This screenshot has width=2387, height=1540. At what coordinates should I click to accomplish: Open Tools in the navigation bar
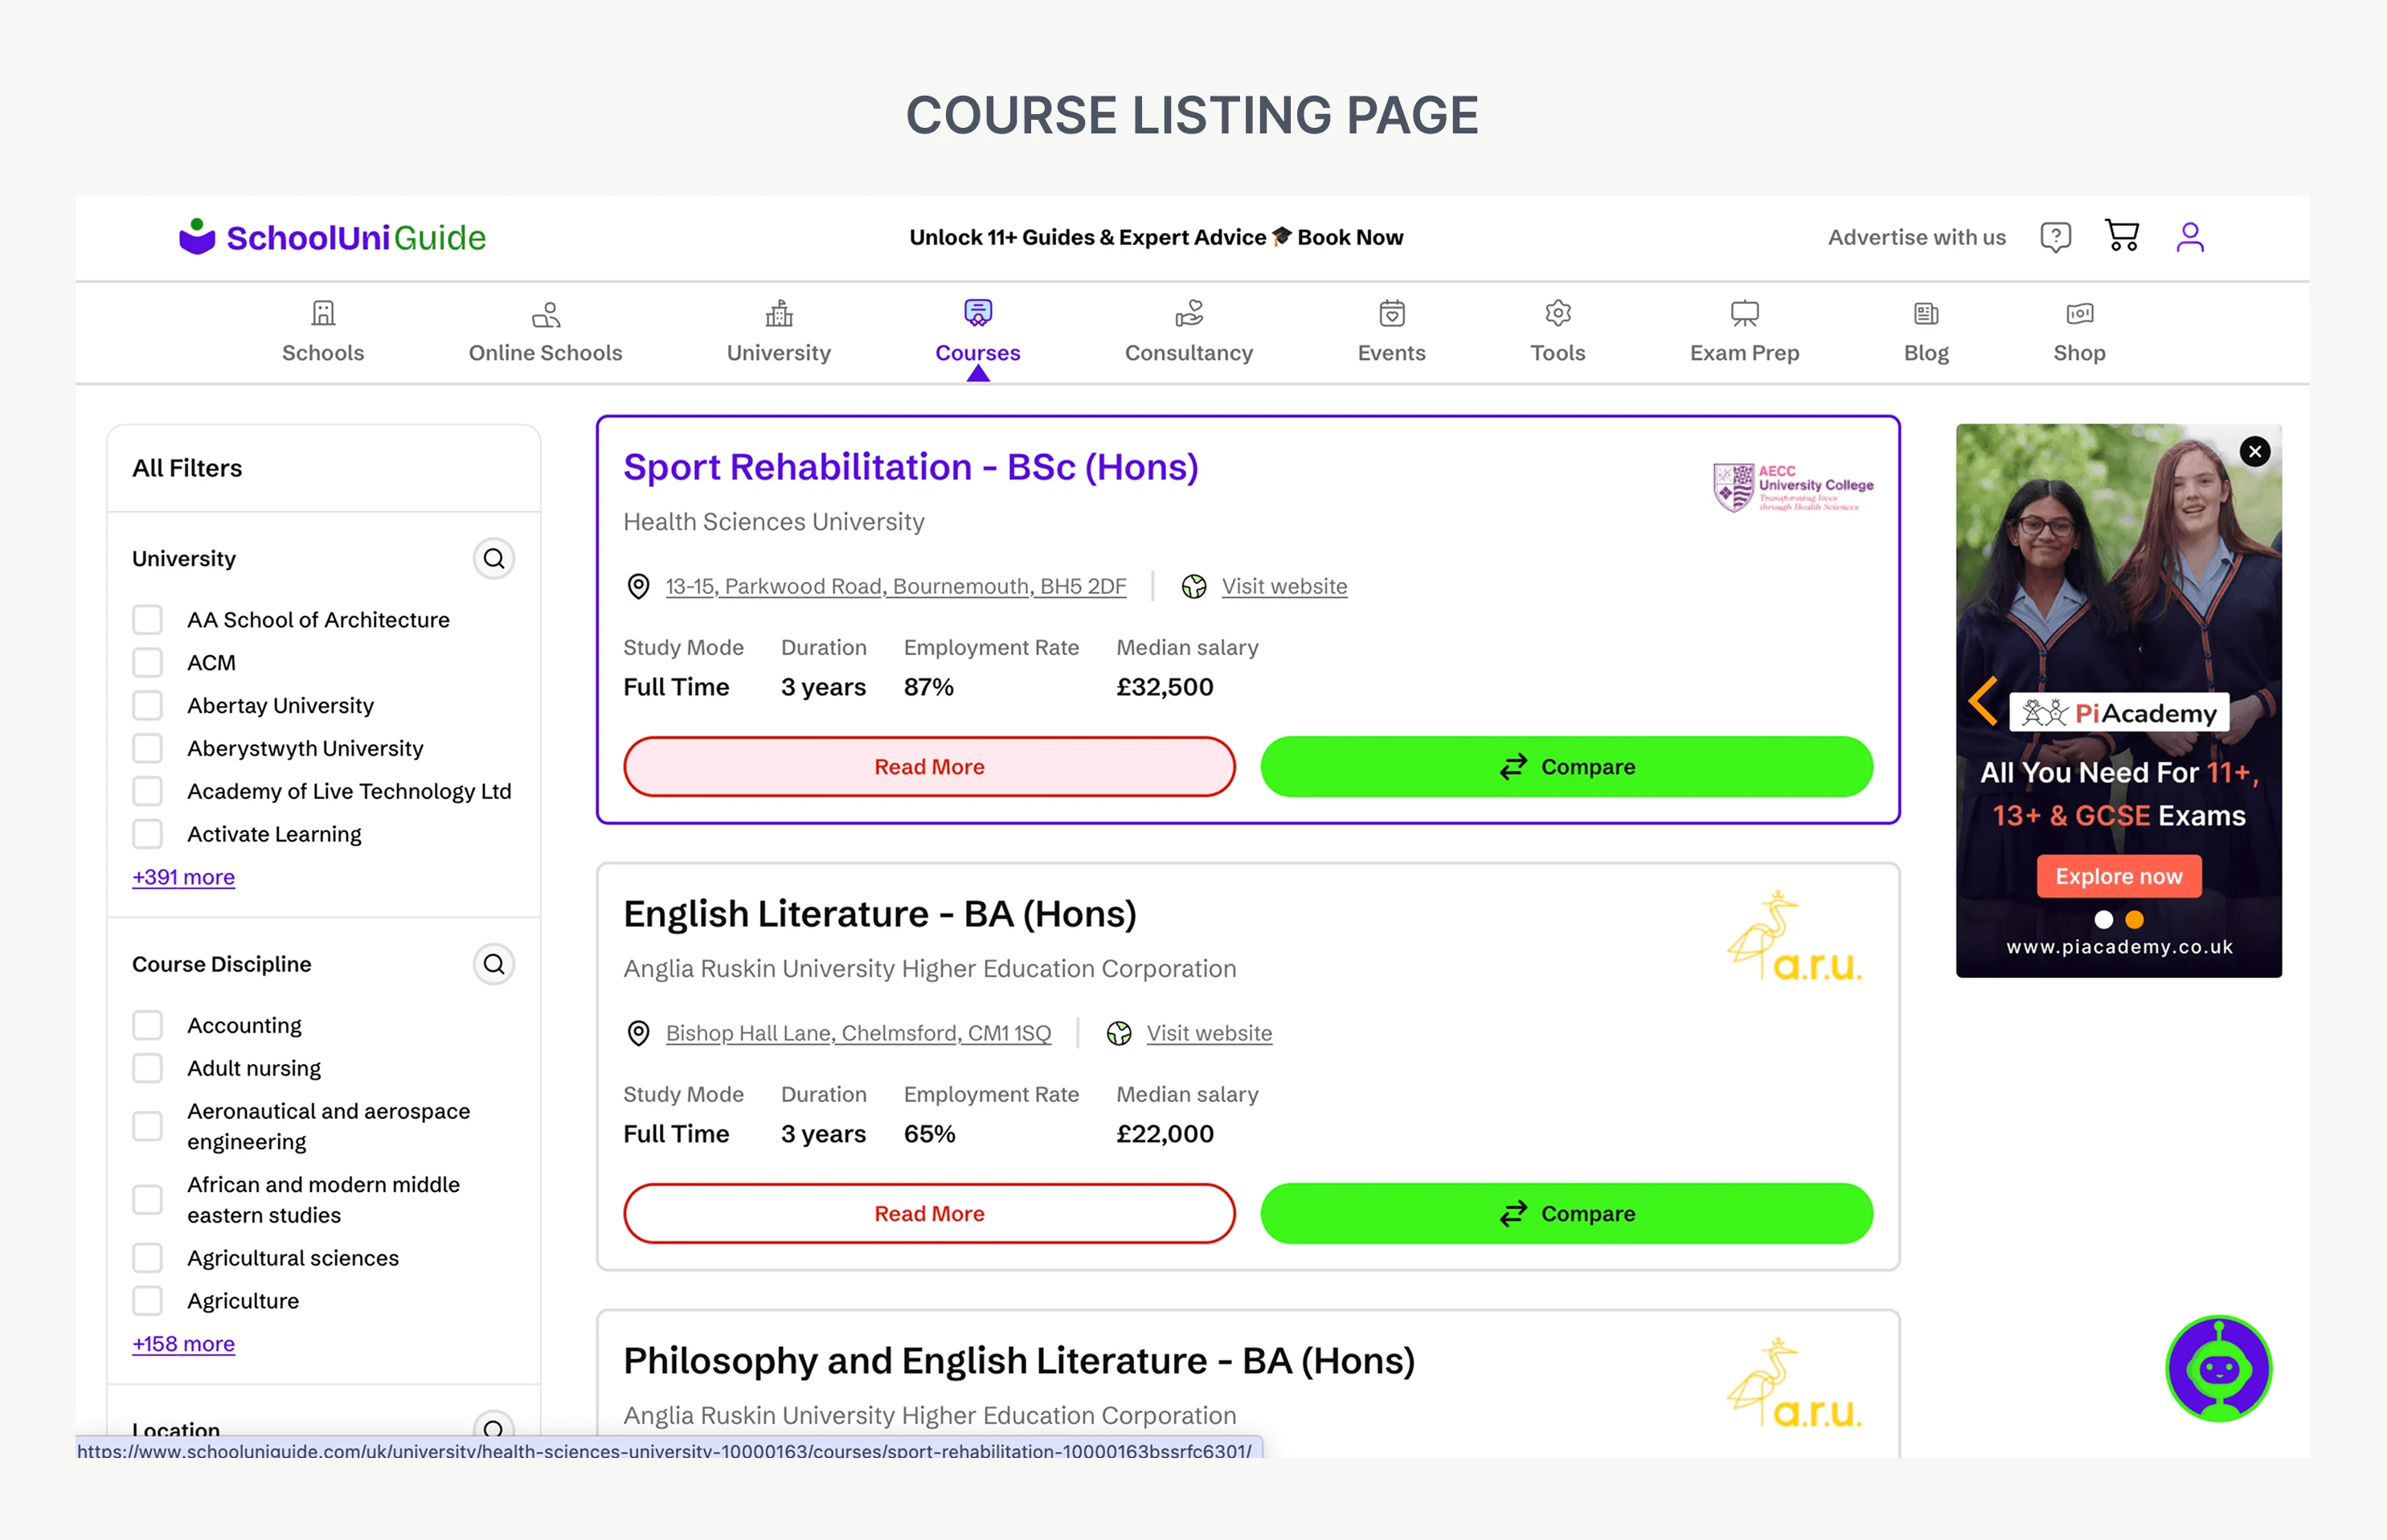pos(1558,332)
